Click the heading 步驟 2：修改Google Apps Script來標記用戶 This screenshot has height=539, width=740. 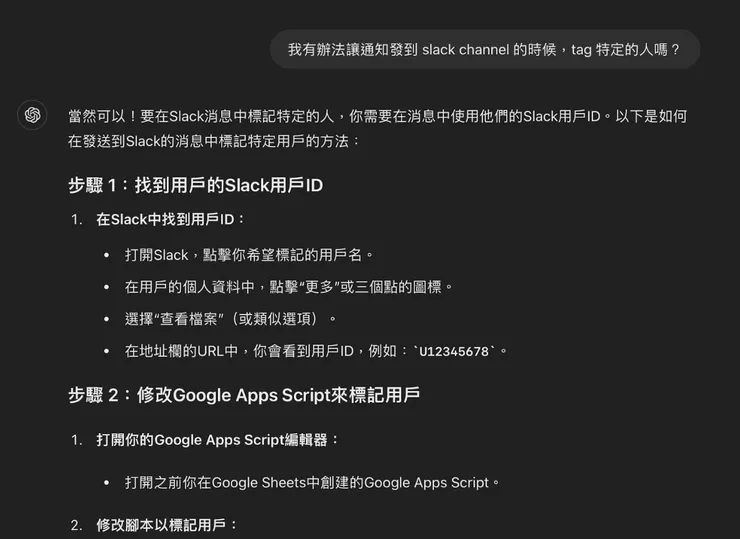pyautogui.click(x=244, y=395)
